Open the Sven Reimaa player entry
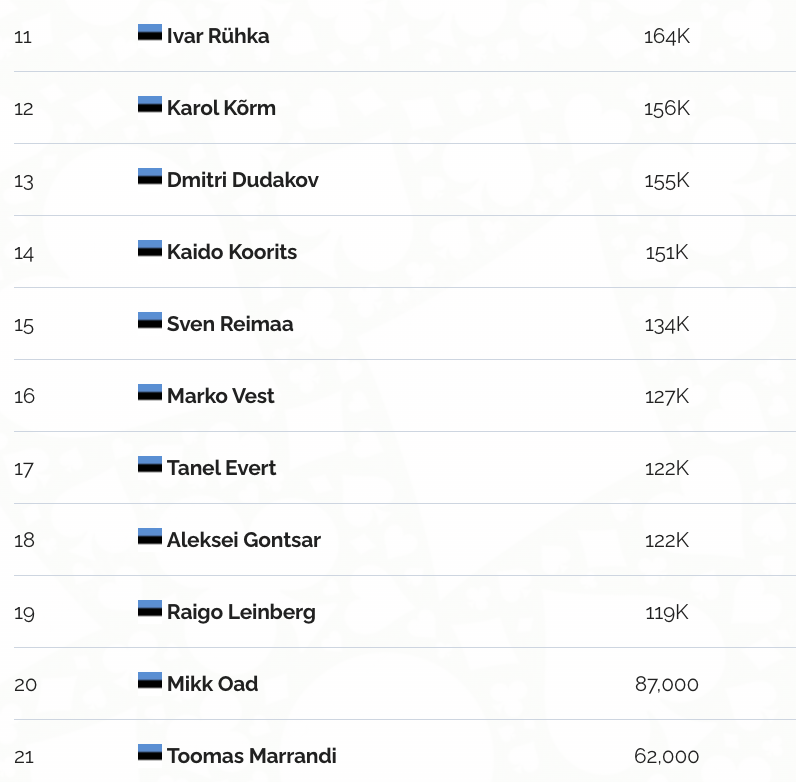 [x=230, y=324]
